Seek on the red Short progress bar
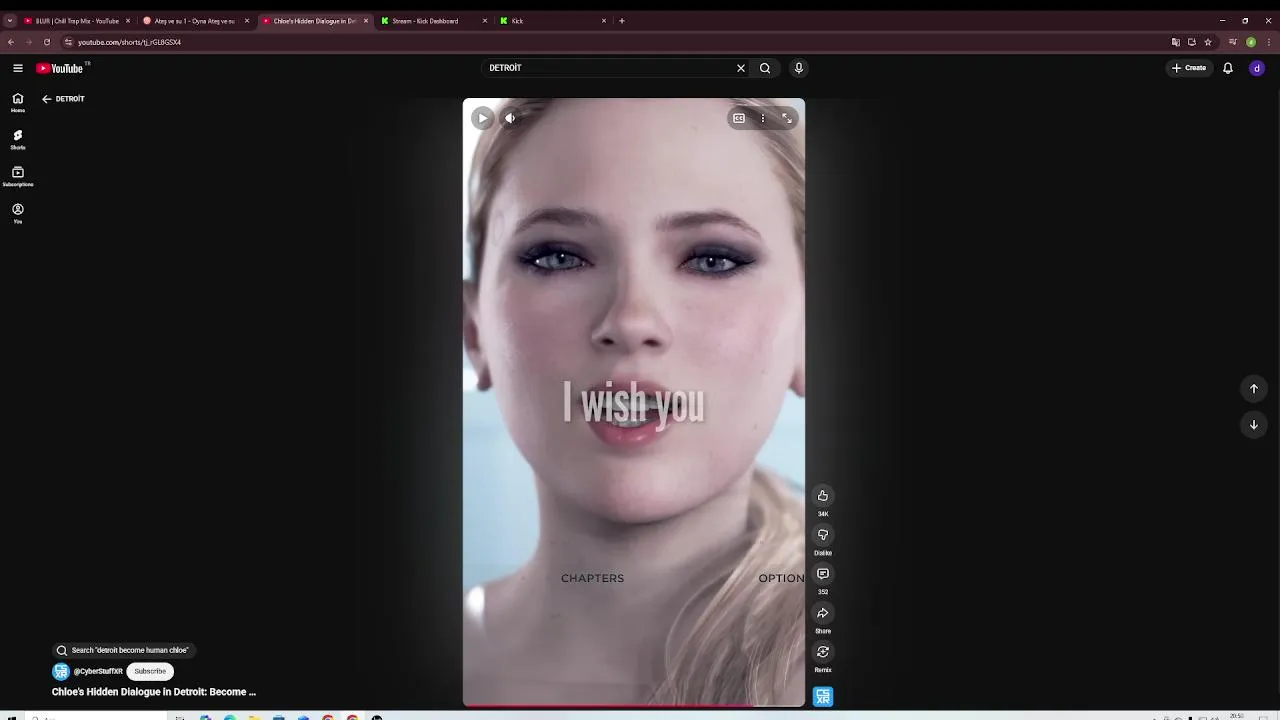 [634, 706]
